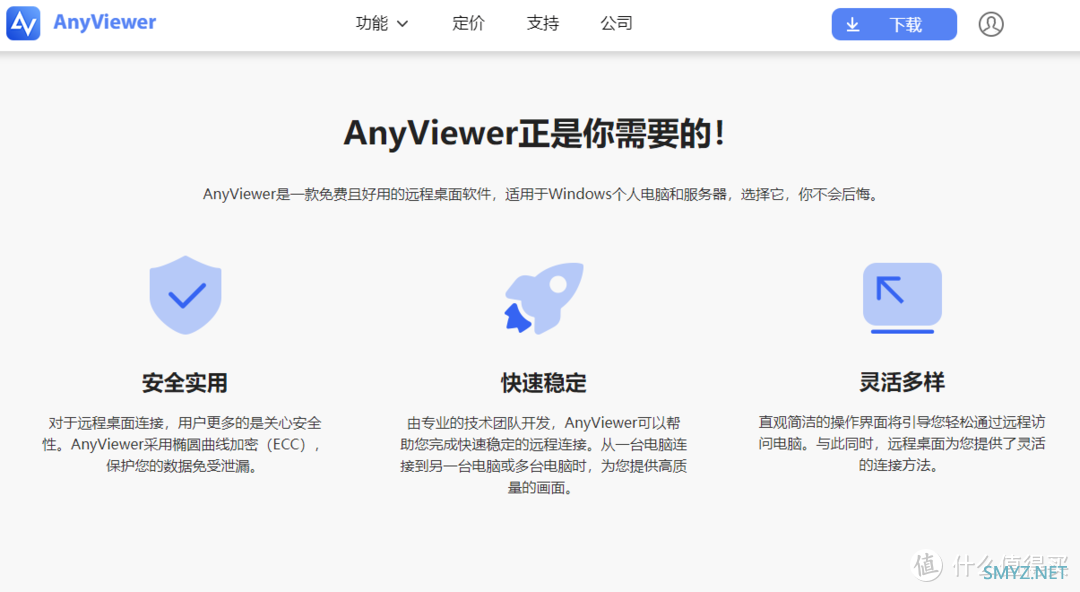
Task: Open the user account profile icon
Action: pos(990,24)
